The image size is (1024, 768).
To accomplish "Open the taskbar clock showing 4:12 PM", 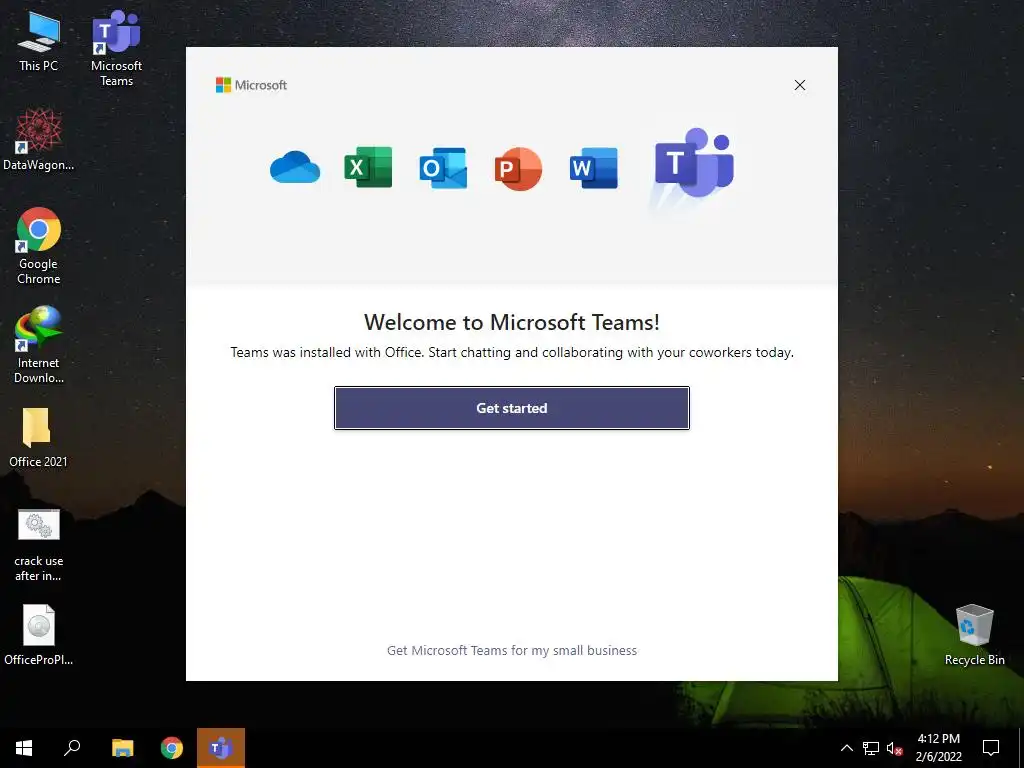I will click(938, 748).
